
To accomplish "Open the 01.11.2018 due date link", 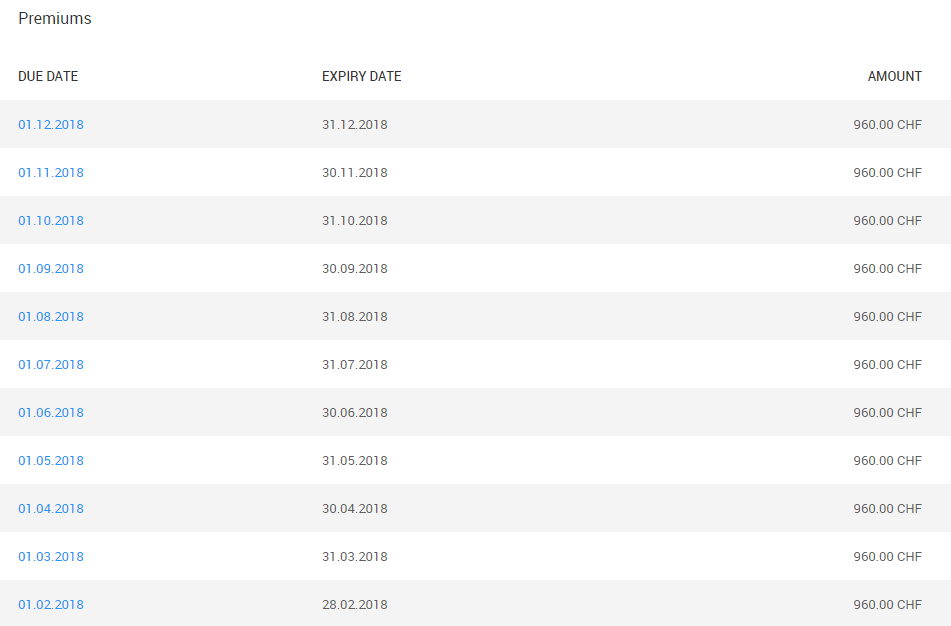I will pyautogui.click(x=51, y=172).
